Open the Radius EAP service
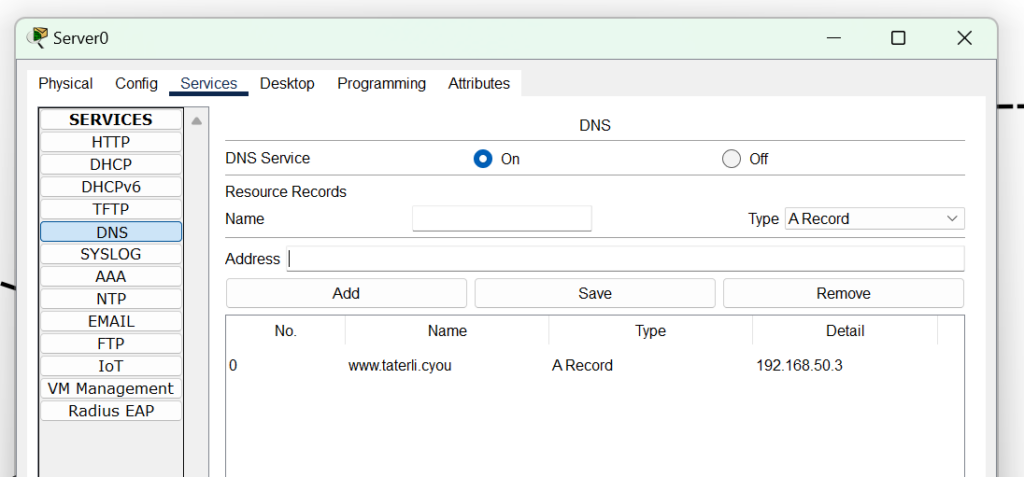 (x=111, y=411)
